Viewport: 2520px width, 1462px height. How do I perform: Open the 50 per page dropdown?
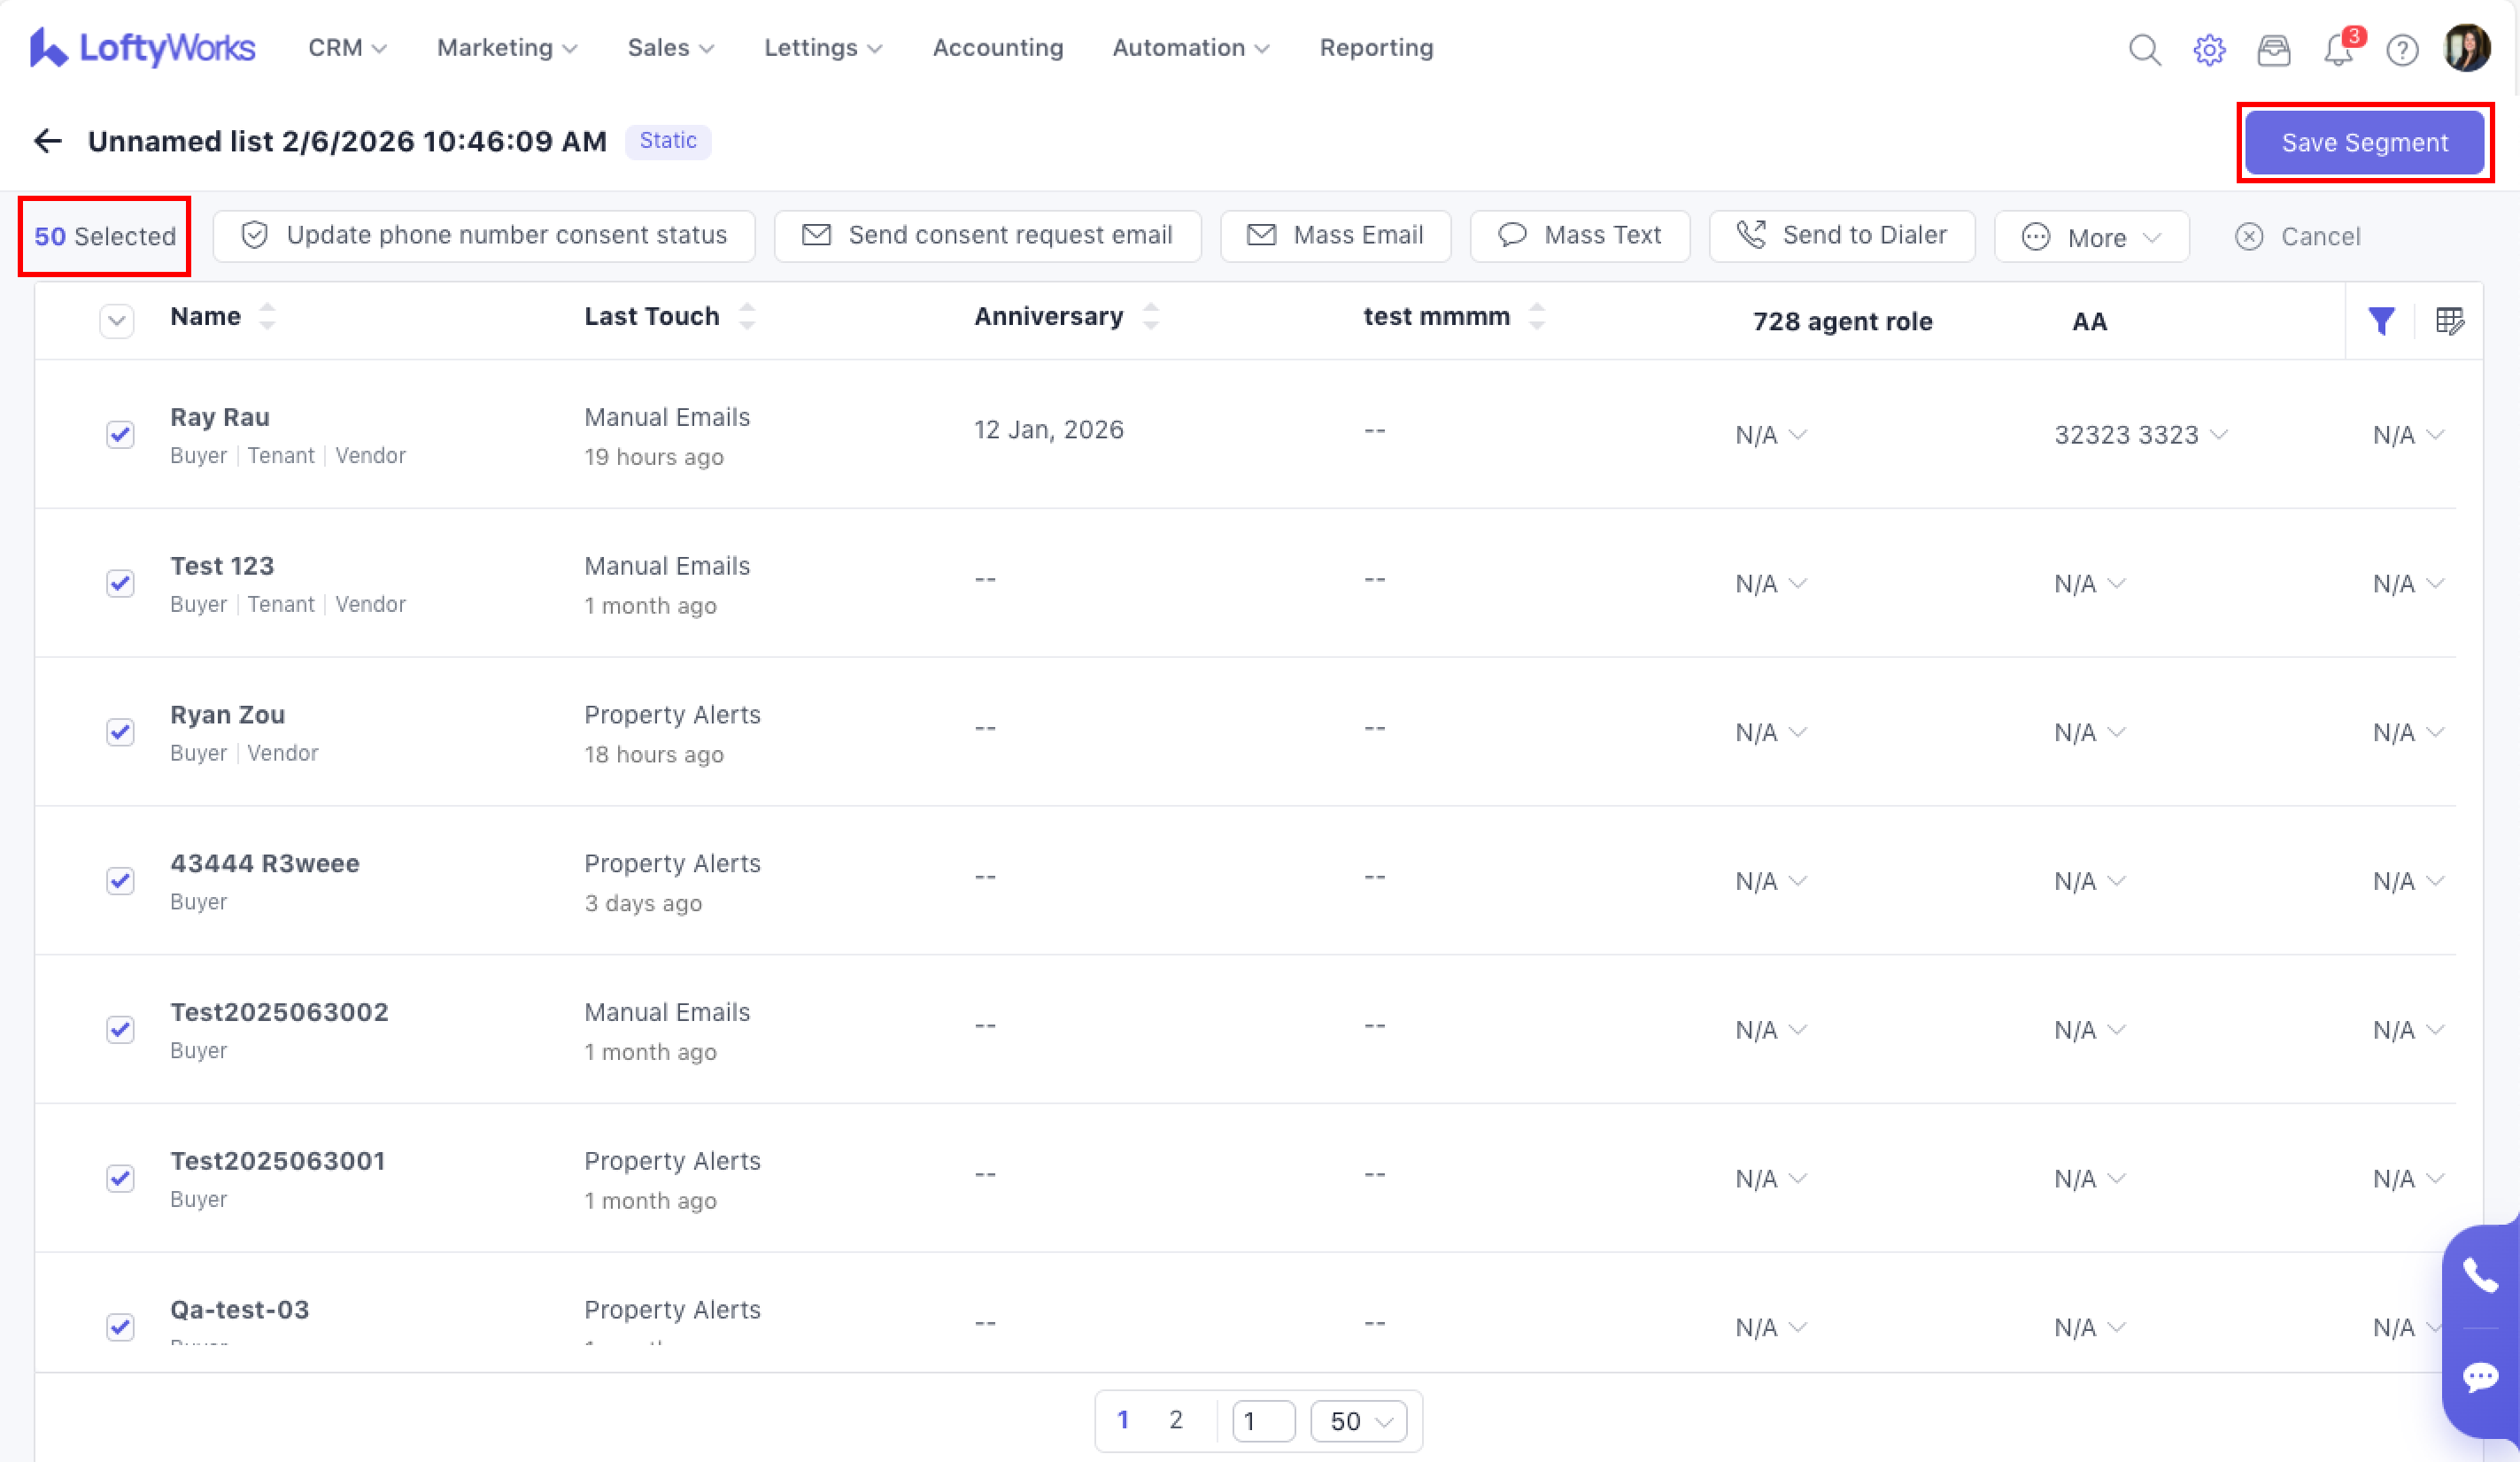(1358, 1420)
